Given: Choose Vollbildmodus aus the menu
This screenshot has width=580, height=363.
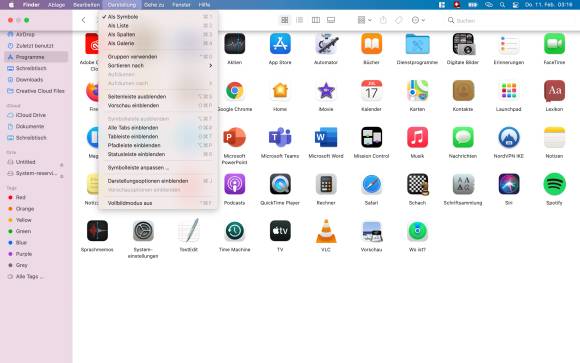Looking at the screenshot, I should click(158, 203).
